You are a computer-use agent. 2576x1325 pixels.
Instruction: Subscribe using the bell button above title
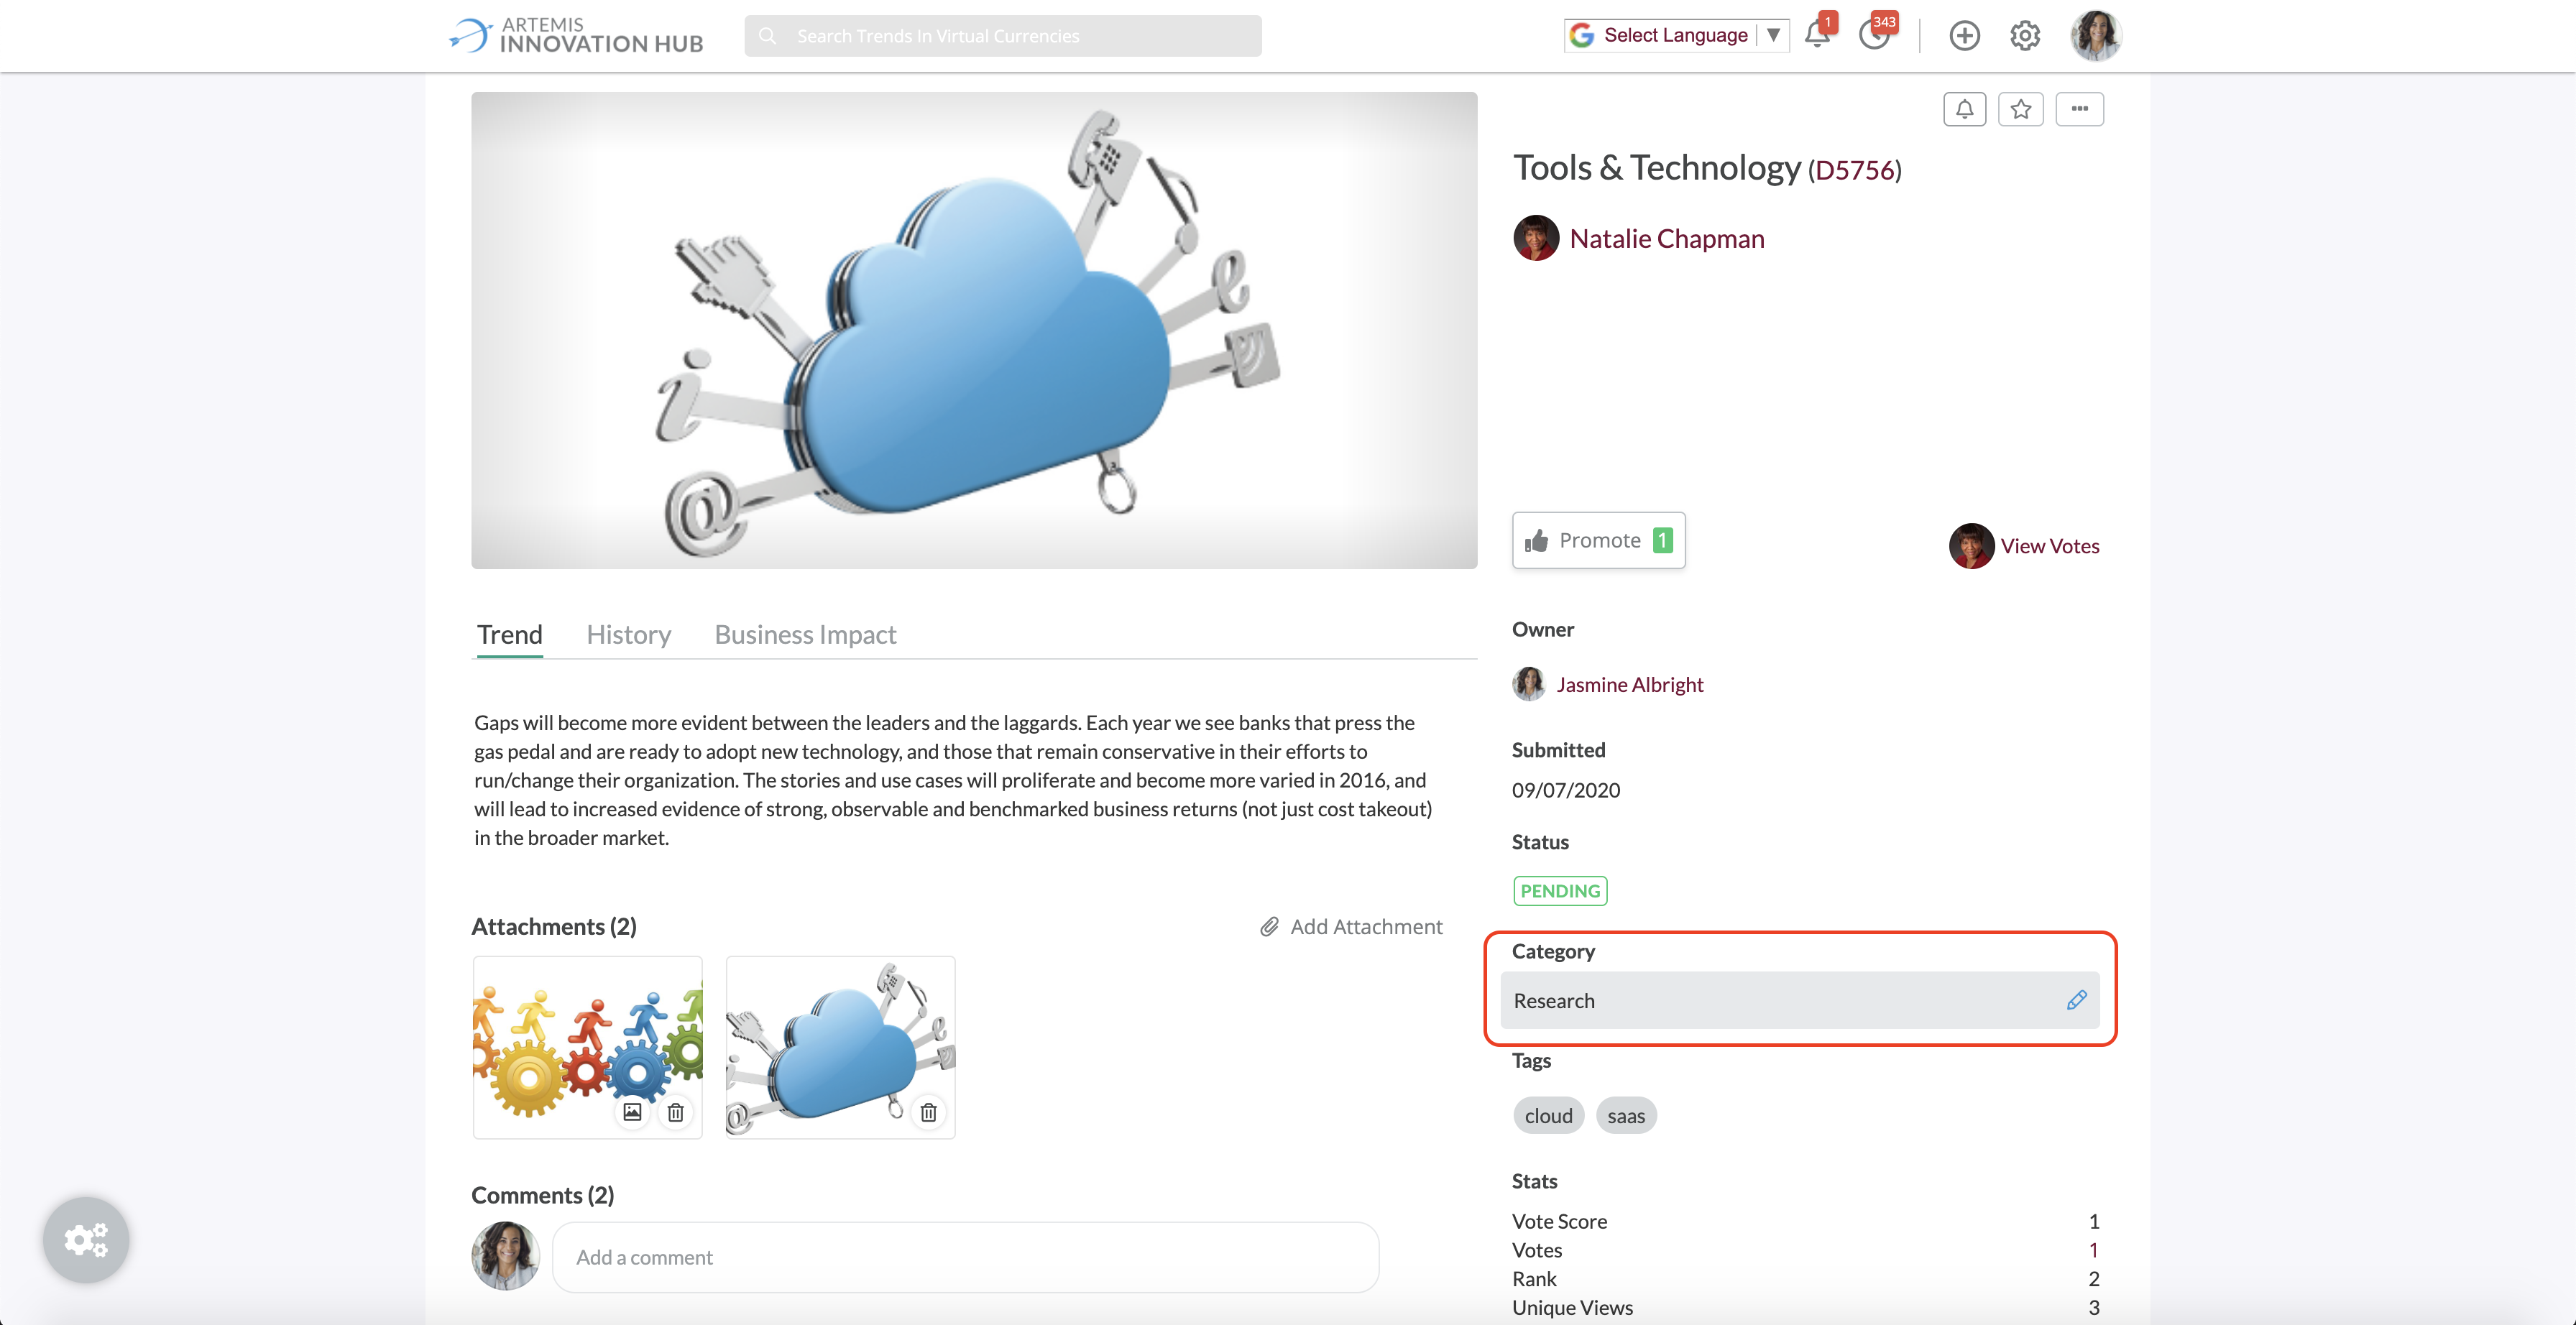tap(1965, 109)
